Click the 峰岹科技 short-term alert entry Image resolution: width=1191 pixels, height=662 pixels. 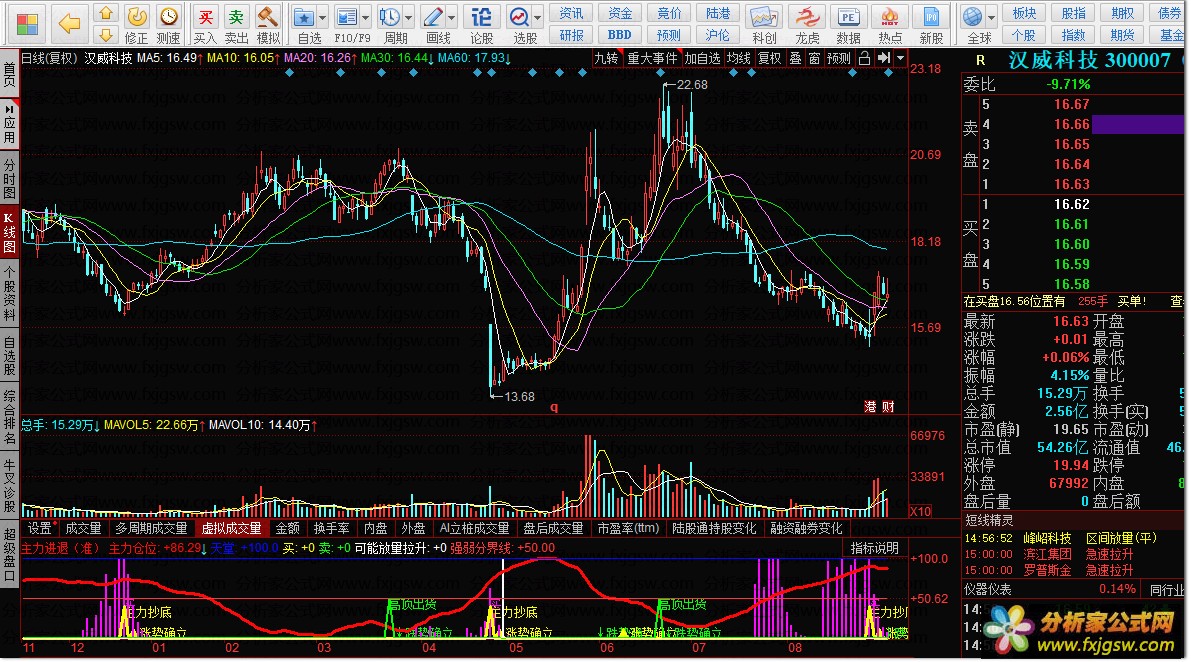[x=1047, y=538]
